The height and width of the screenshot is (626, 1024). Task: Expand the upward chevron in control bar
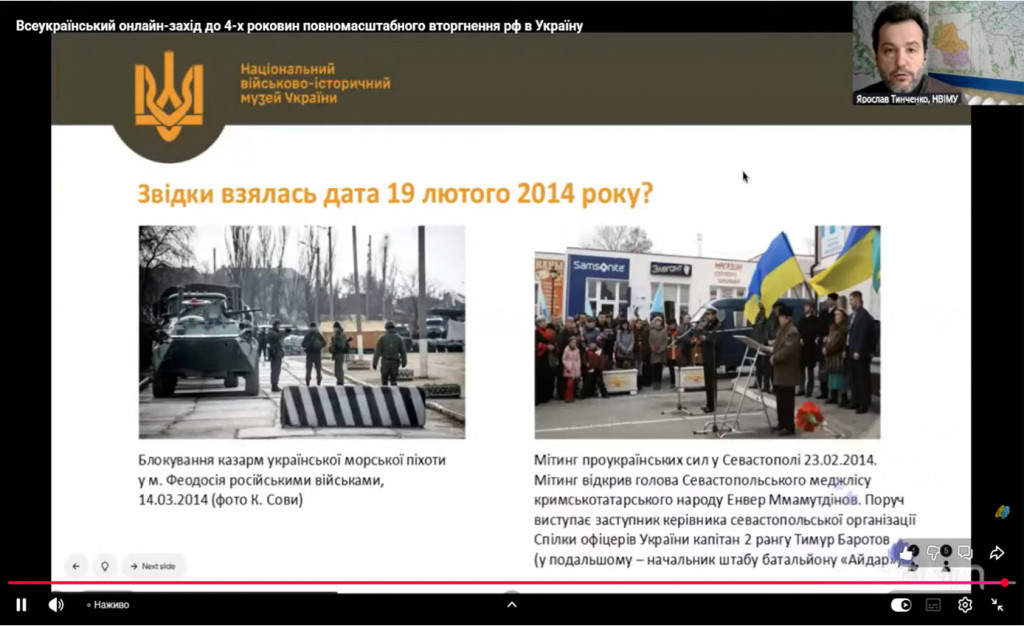point(512,604)
